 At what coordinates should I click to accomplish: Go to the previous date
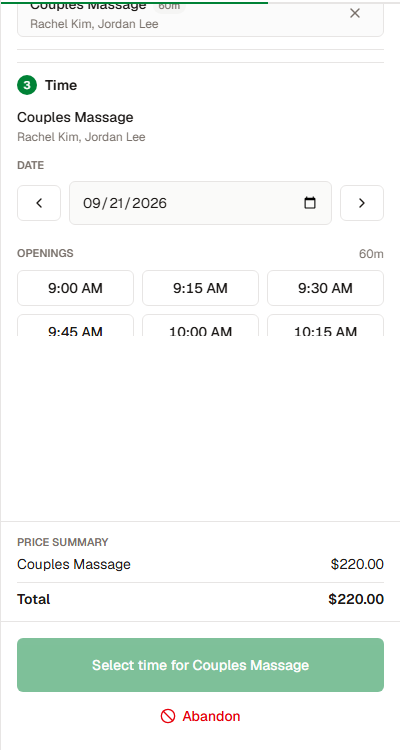click(39, 203)
